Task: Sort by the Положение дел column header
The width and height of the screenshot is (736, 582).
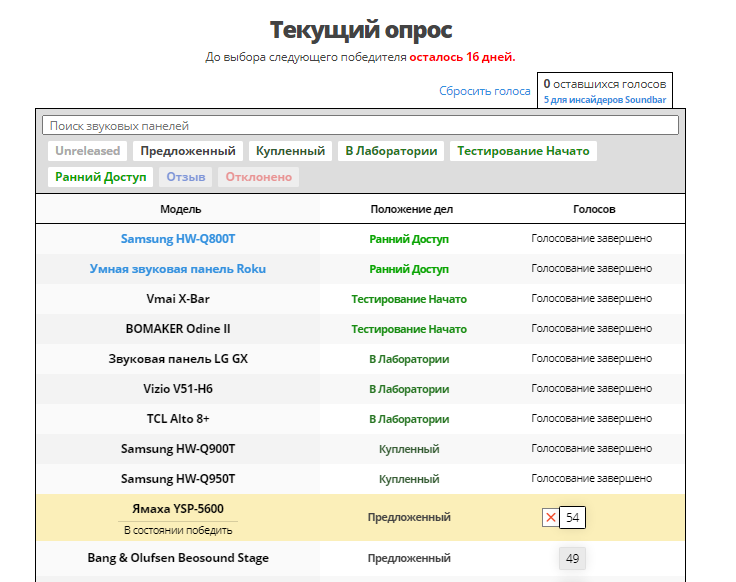Action: click(411, 209)
